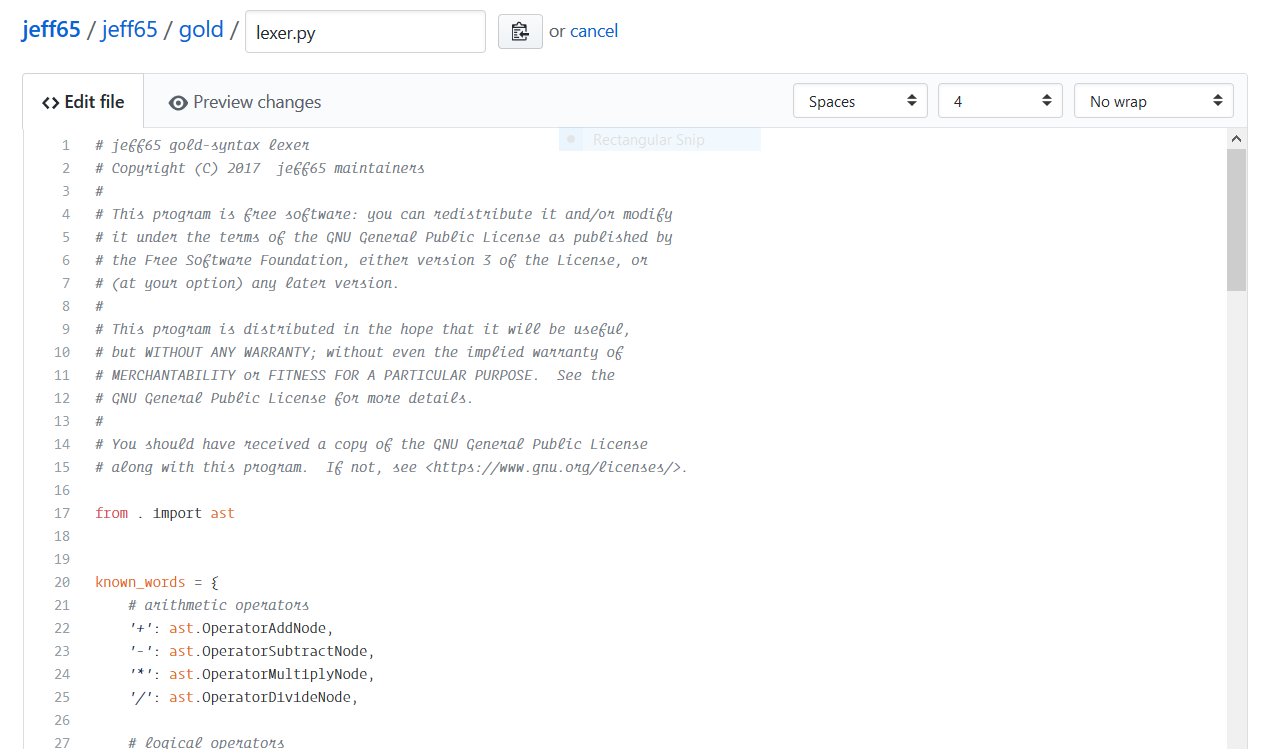This screenshot has width=1268, height=749.
Task: Open the gold folder breadcrumb link
Action: 201,30
